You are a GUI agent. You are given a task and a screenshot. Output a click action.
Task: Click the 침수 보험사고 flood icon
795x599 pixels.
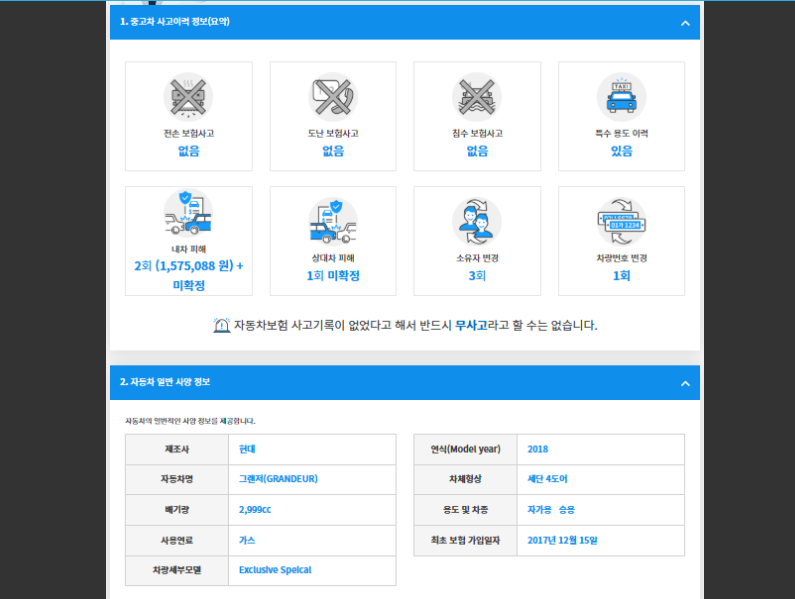(x=477, y=97)
